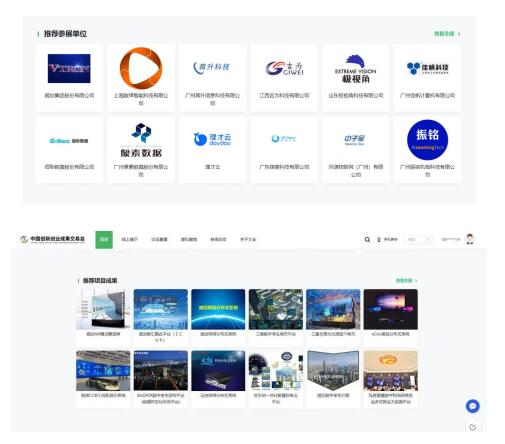Open the CIWEI company logo

pyautogui.click(x=284, y=68)
